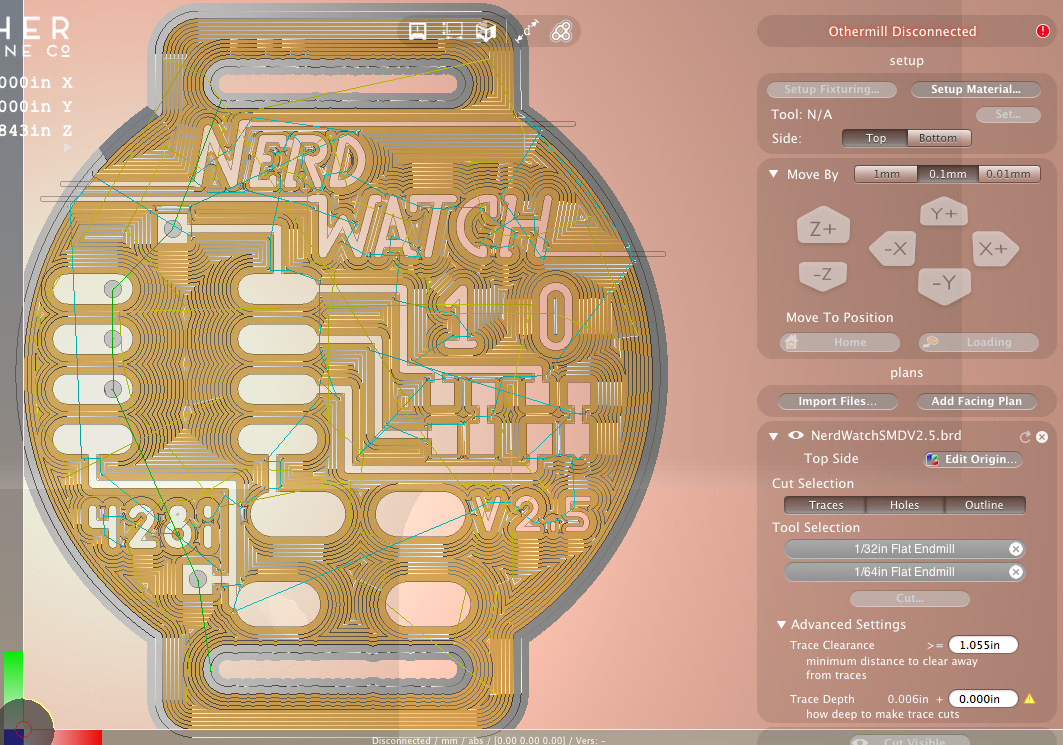Click the Othermill Disconnected status bar
Image resolution: width=1063 pixels, height=745 pixels.
tap(906, 31)
